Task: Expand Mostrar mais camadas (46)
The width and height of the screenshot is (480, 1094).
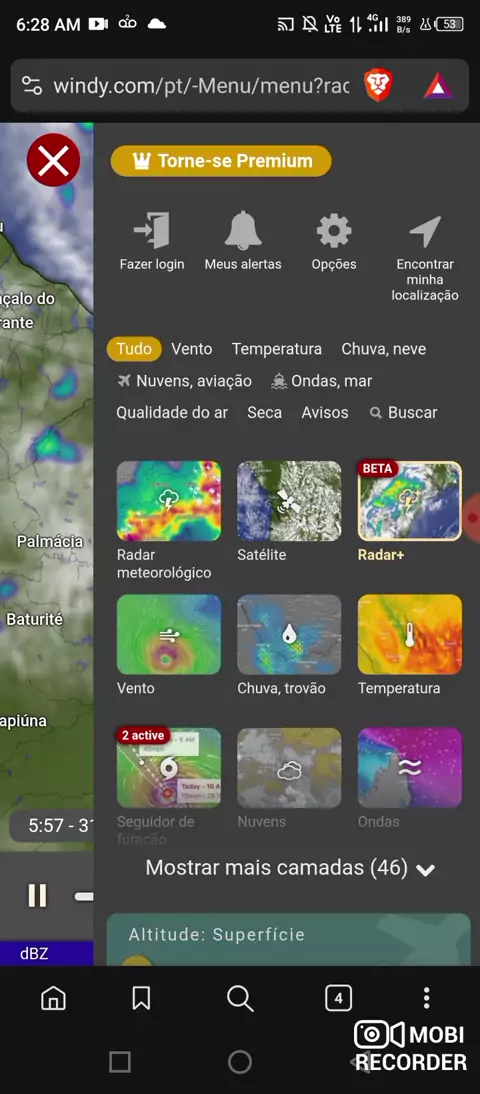Action: click(290, 868)
